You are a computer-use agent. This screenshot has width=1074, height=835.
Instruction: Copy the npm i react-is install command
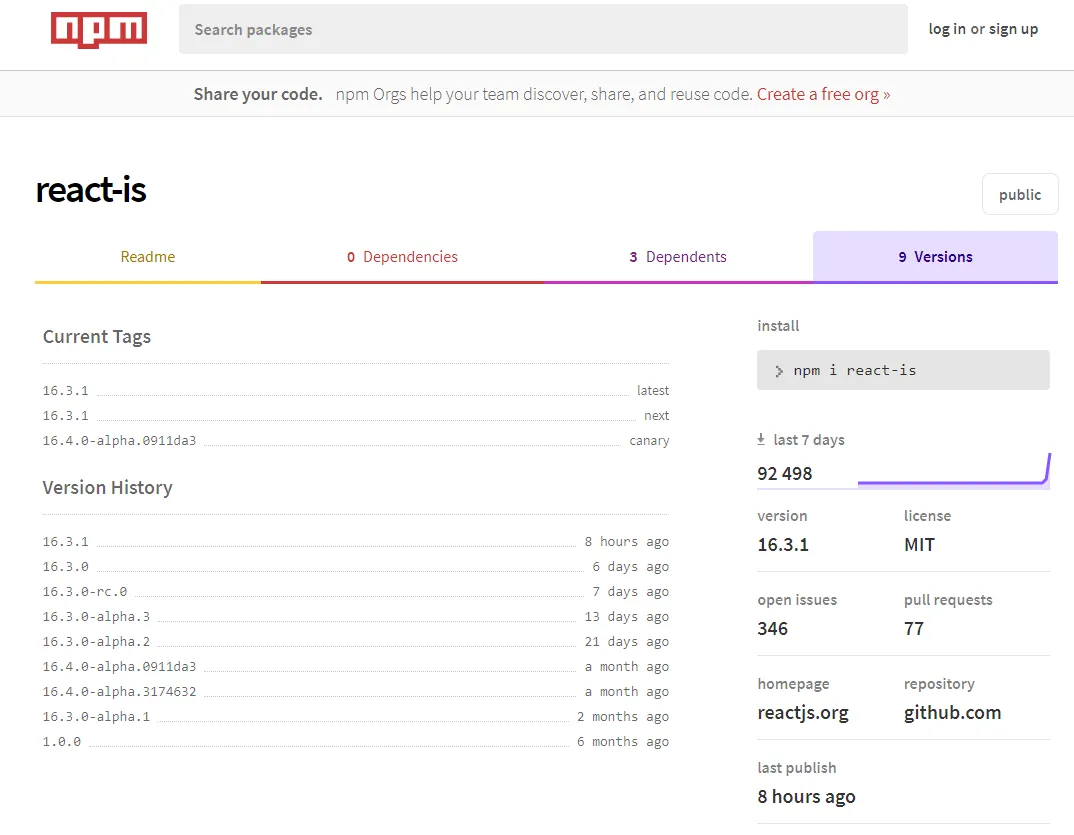pyautogui.click(x=903, y=371)
